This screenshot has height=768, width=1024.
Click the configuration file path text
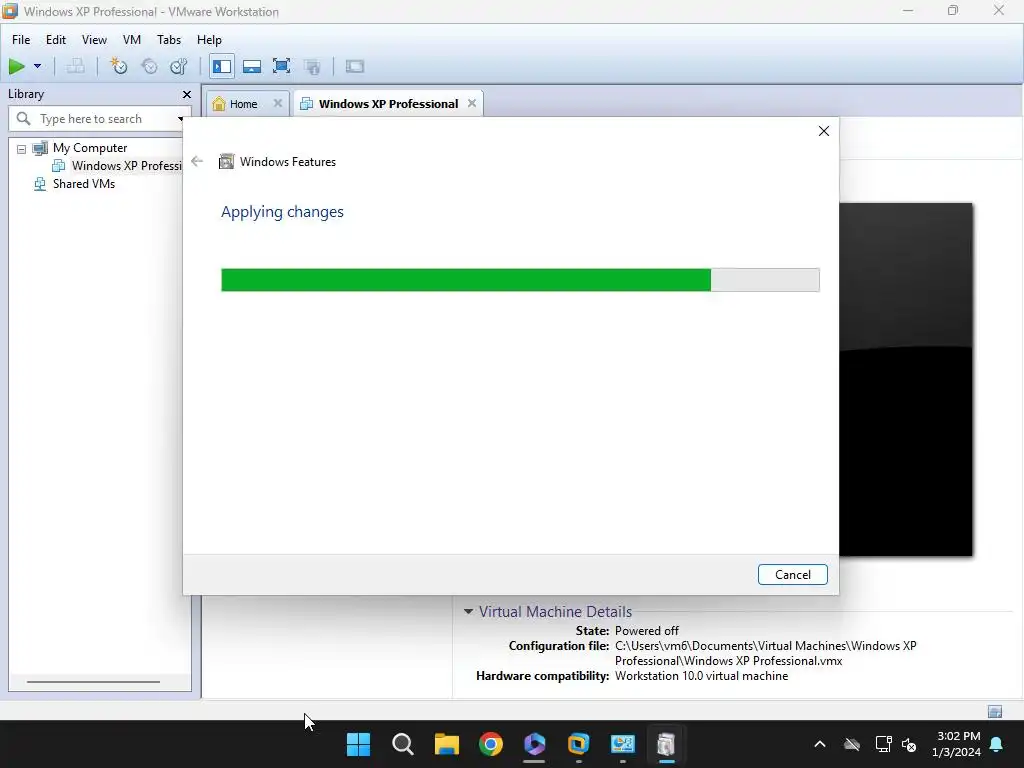[x=765, y=653]
